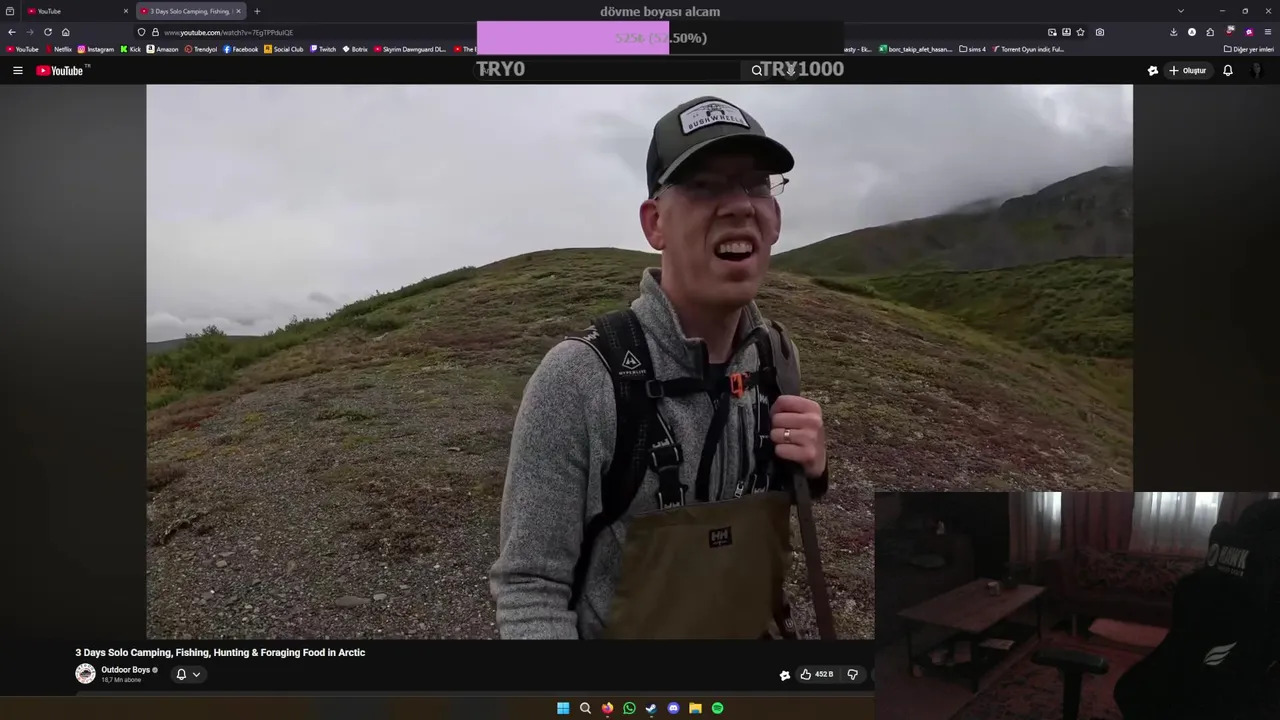Open Discord from the taskbar
Screen dimensions: 1280x720
(673, 708)
